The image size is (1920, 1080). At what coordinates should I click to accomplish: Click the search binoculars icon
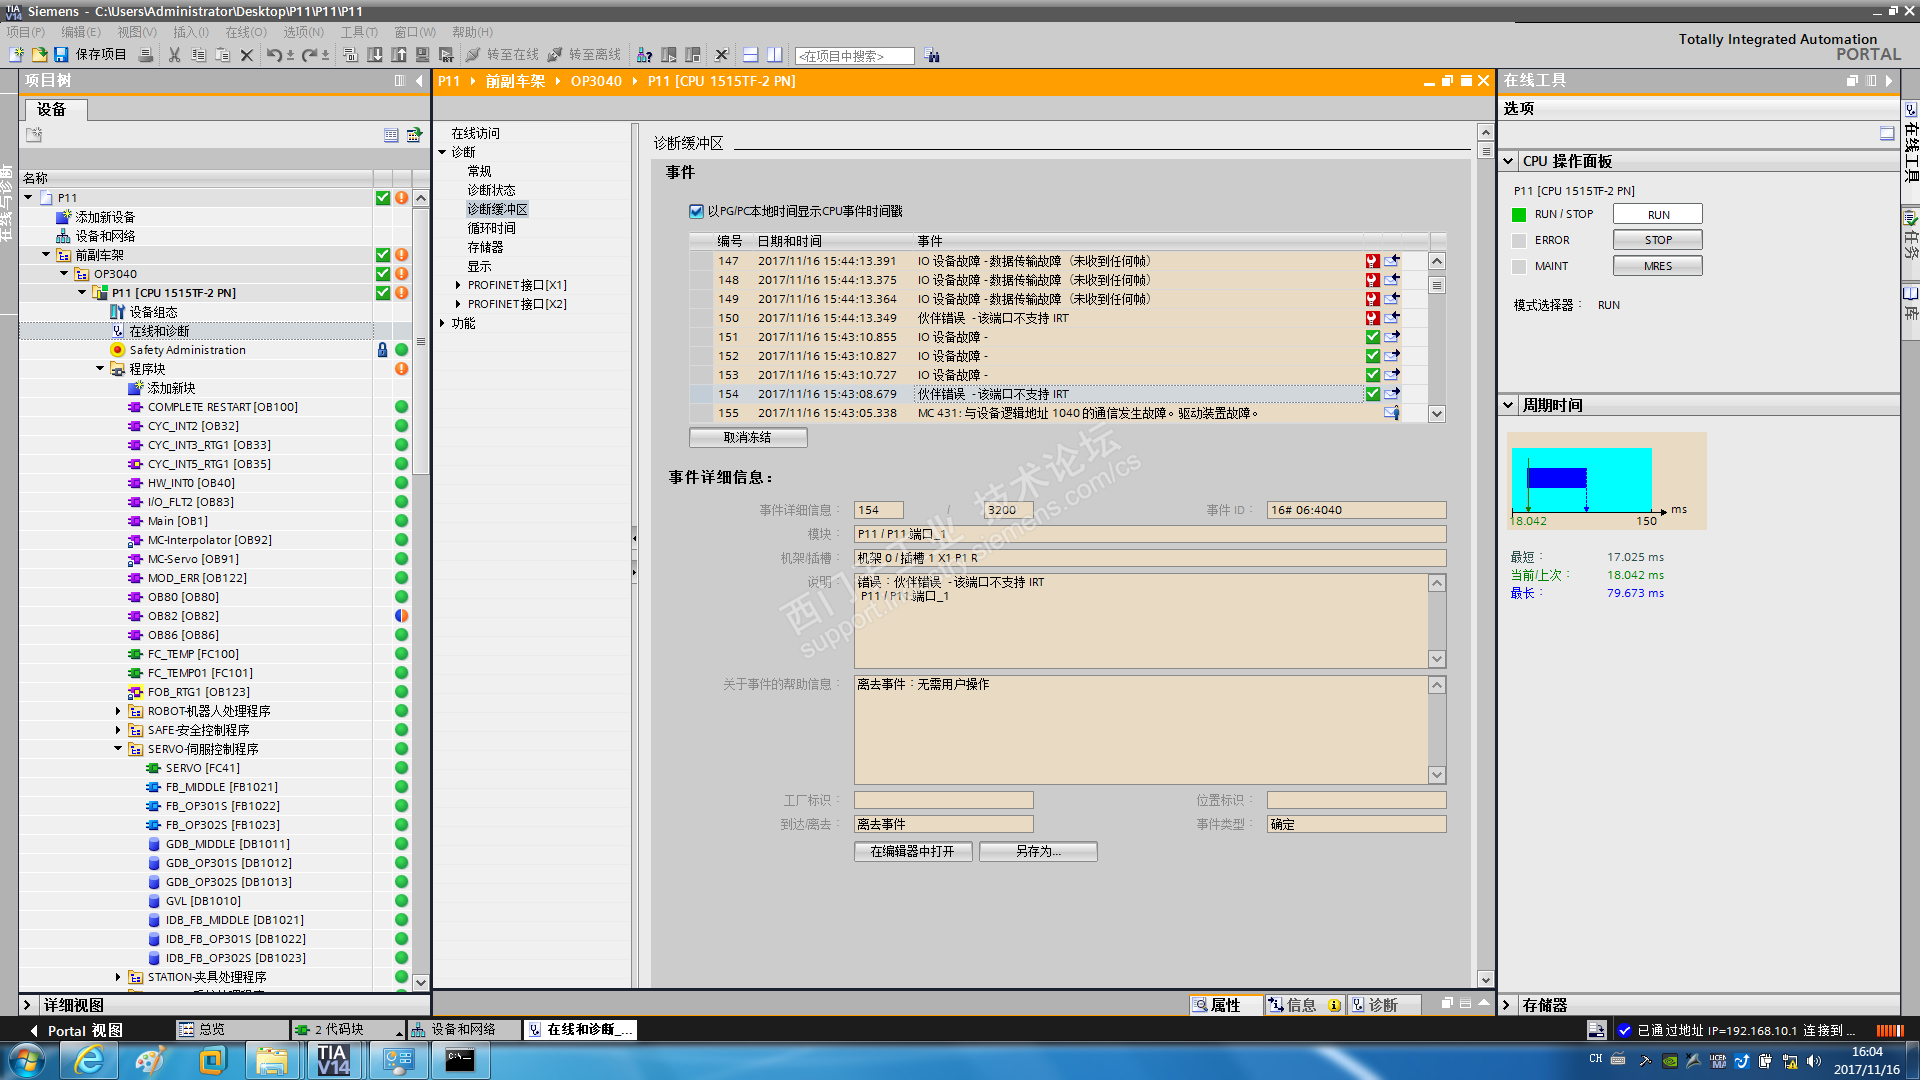[x=932, y=56]
